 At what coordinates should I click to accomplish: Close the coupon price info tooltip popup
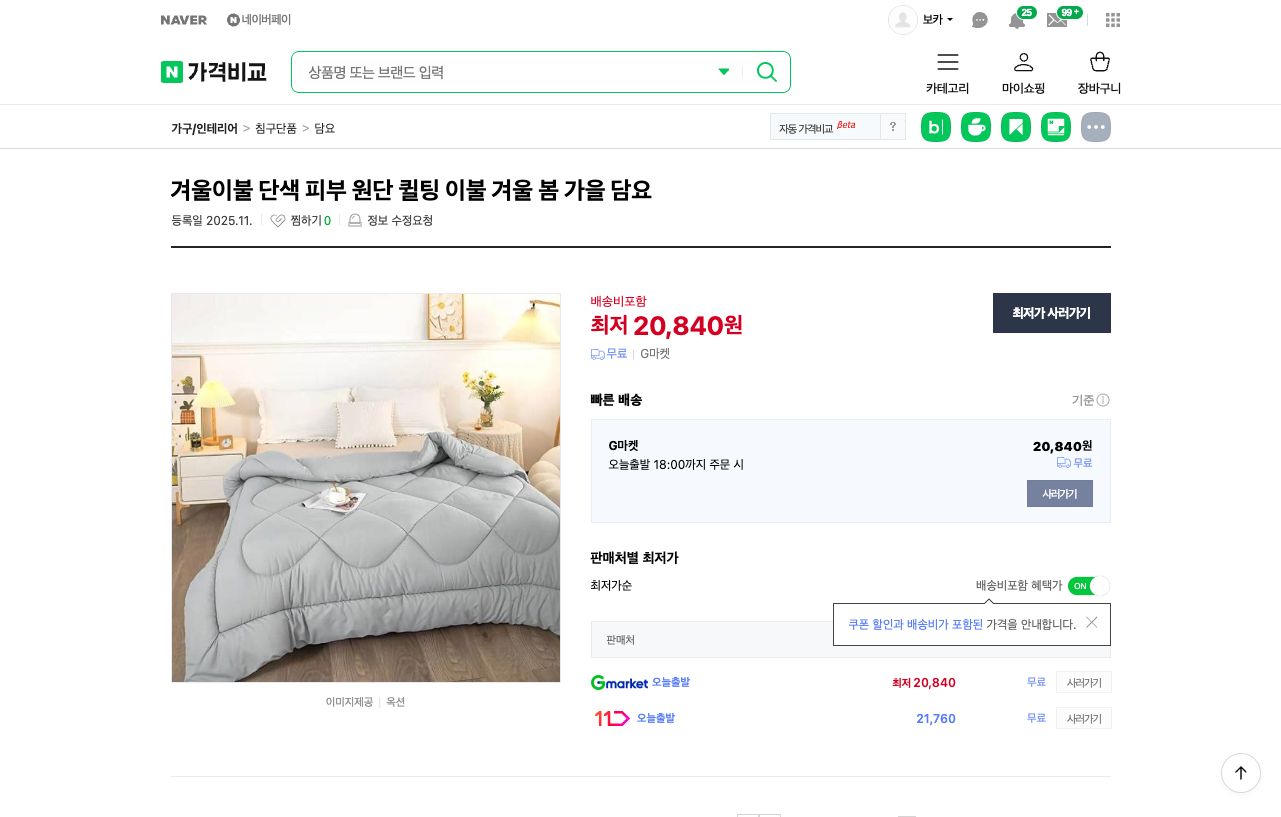coord(1091,622)
